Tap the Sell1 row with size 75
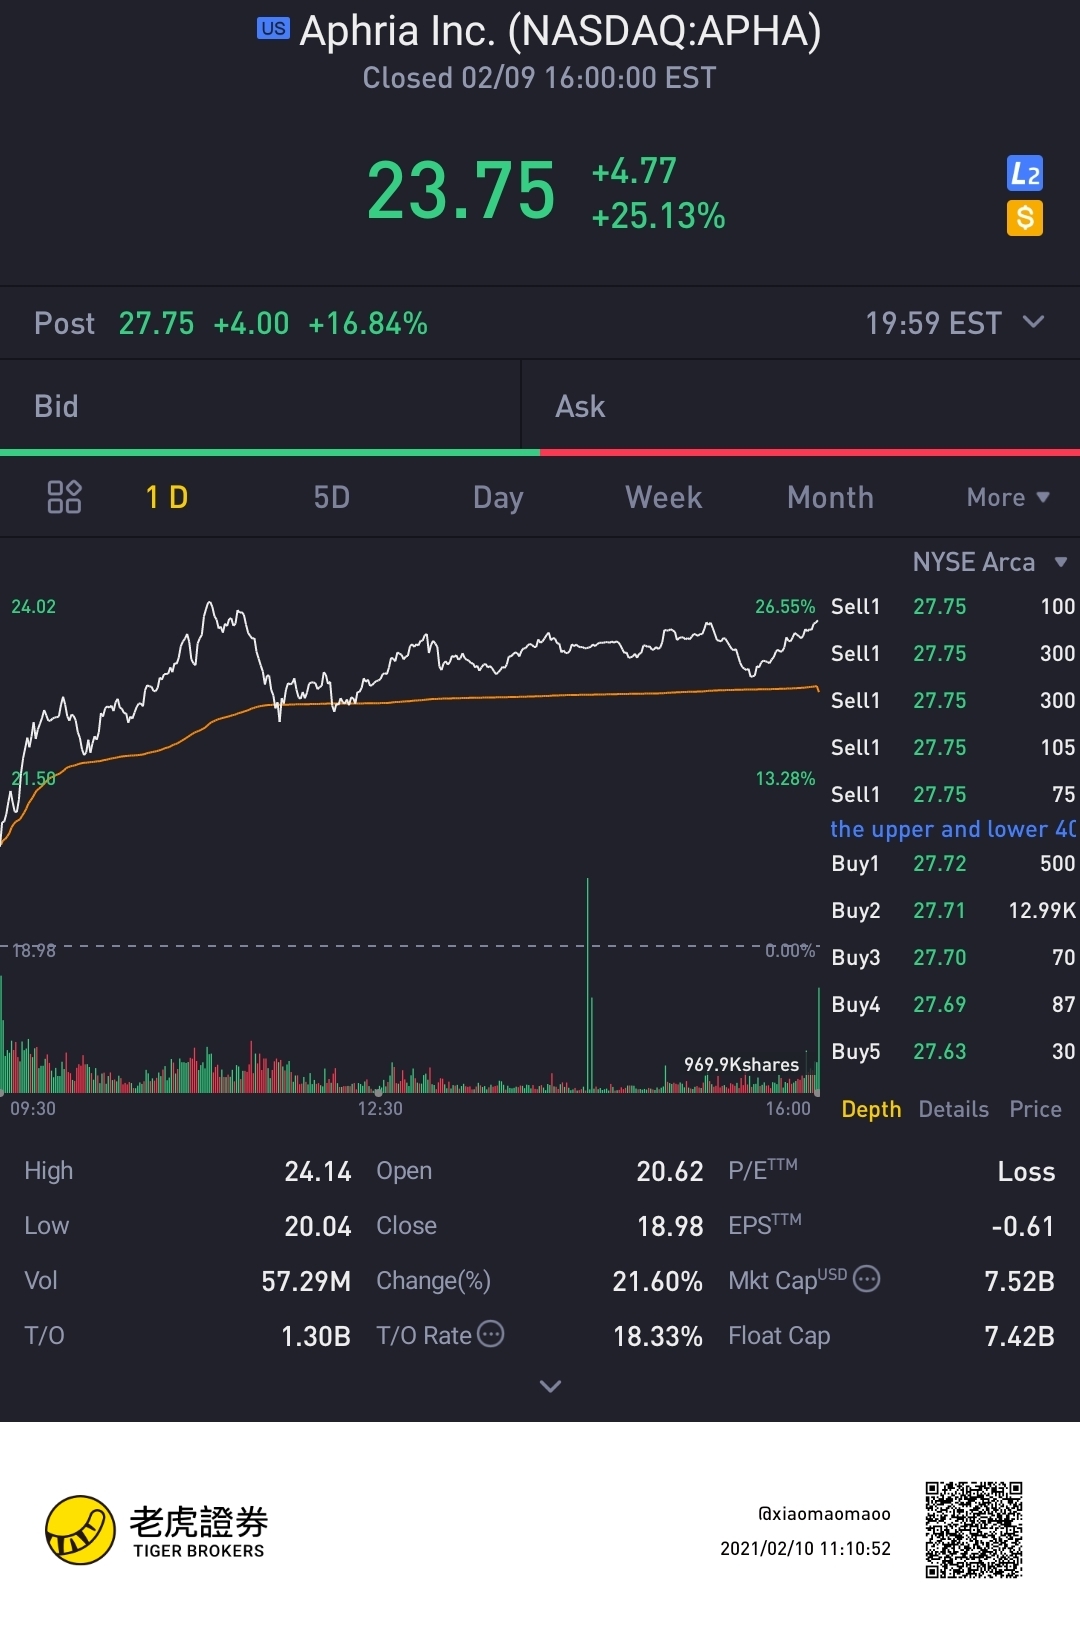Screen dimensions: 1080x1639 tap(953, 794)
